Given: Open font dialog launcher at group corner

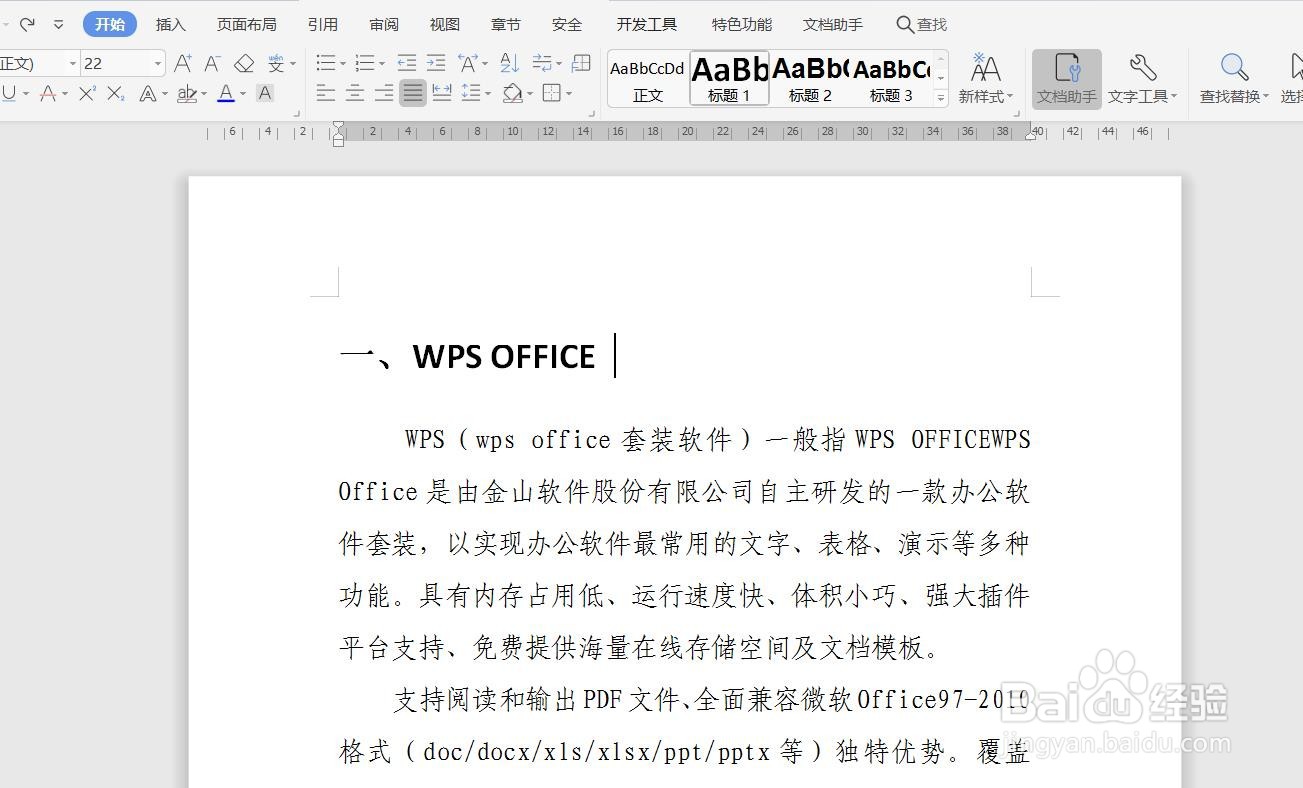Looking at the screenshot, I should 296,113.
